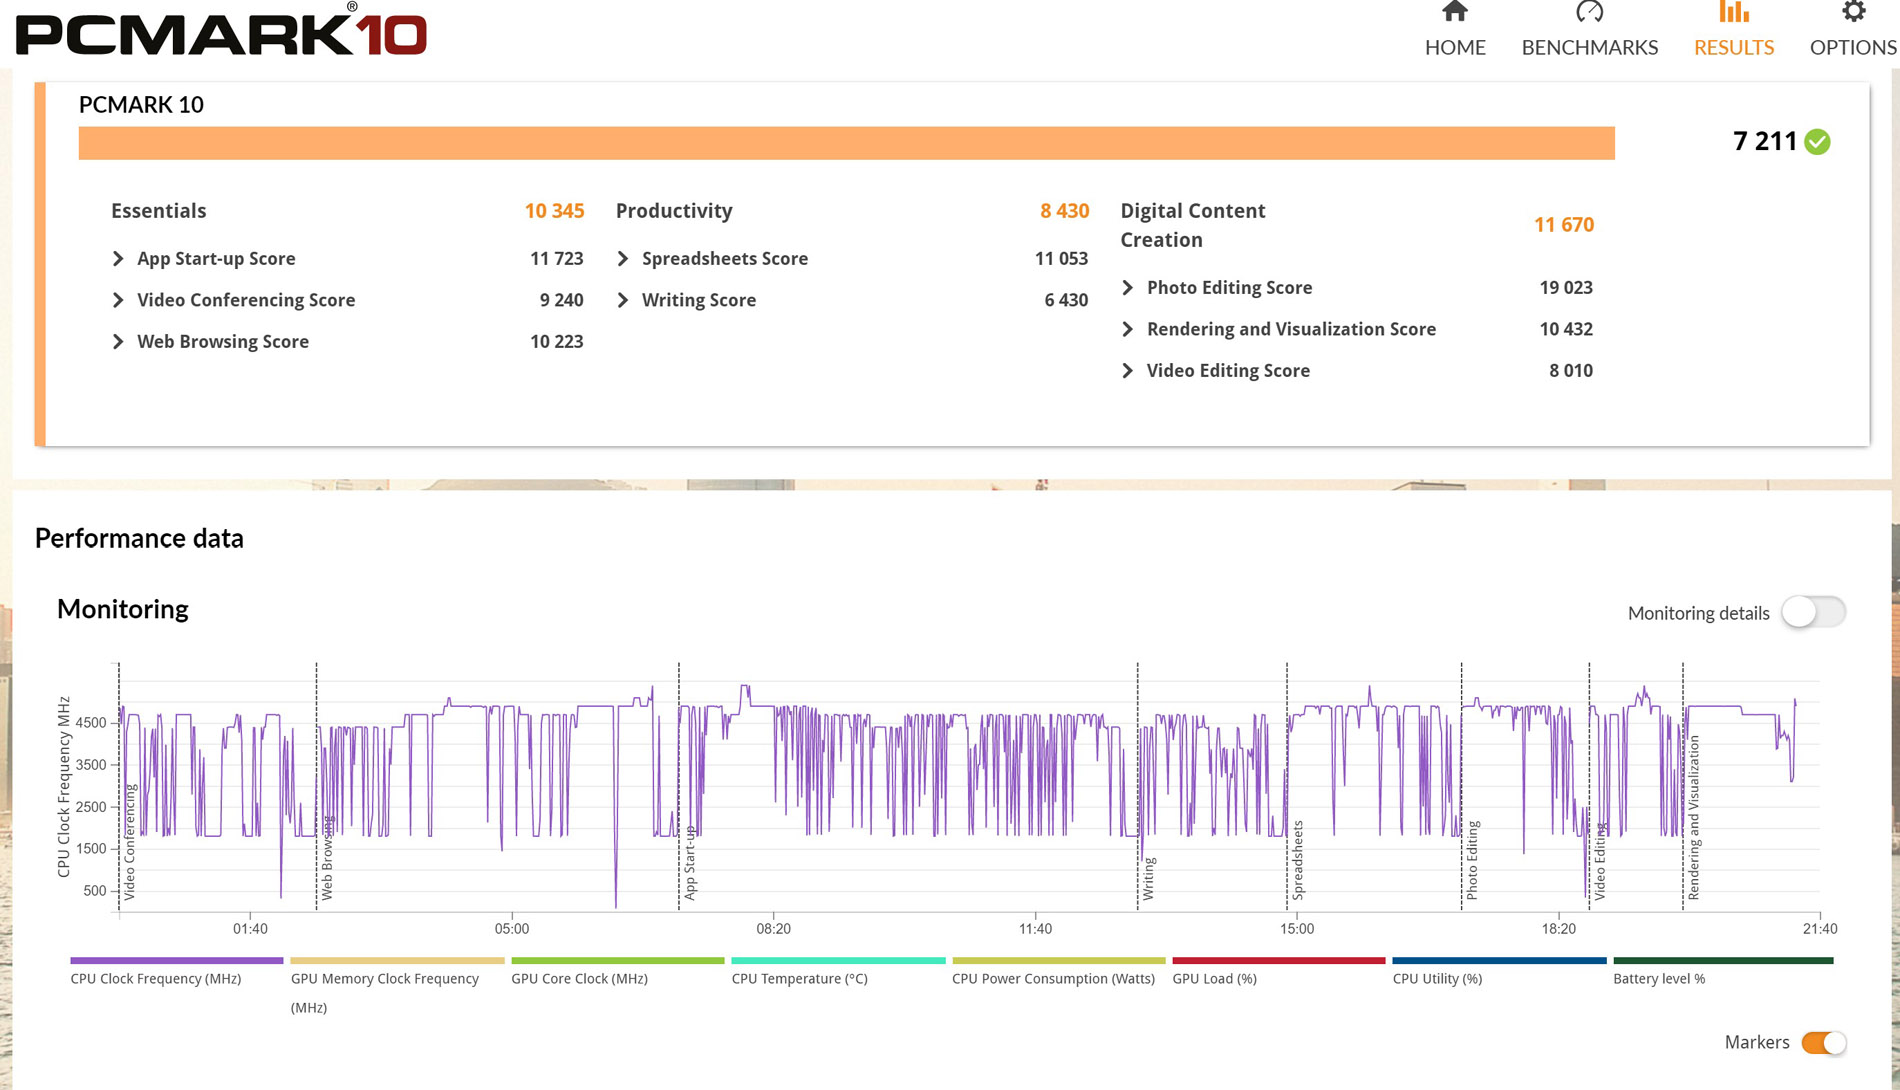Open Options via the gear icon
This screenshot has height=1090, width=1900.
[x=1853, y=13]
